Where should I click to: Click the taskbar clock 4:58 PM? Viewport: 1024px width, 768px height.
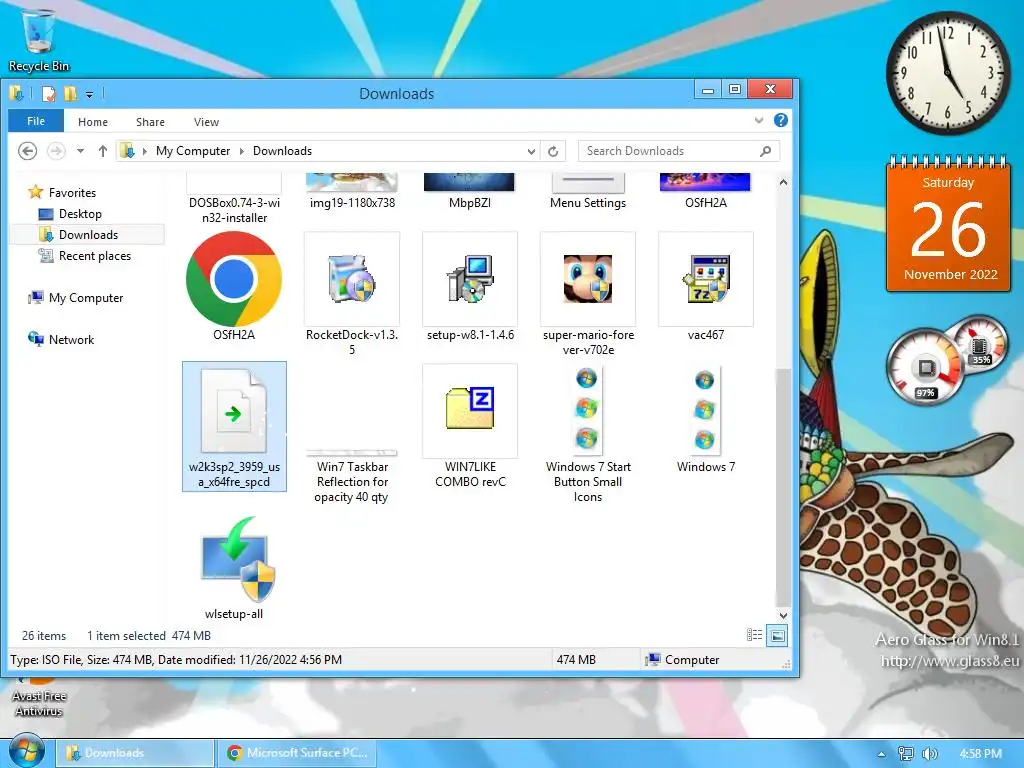coord(981,754)
